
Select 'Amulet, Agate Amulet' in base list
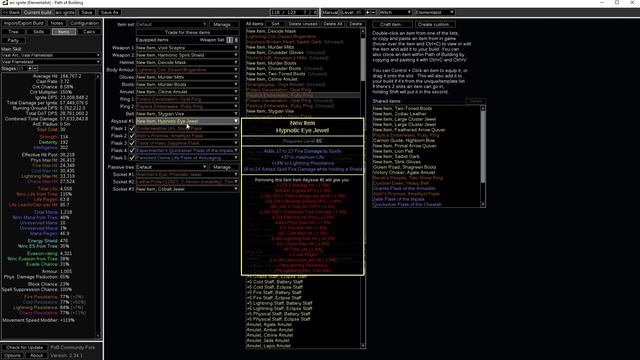tap(269, 324)
